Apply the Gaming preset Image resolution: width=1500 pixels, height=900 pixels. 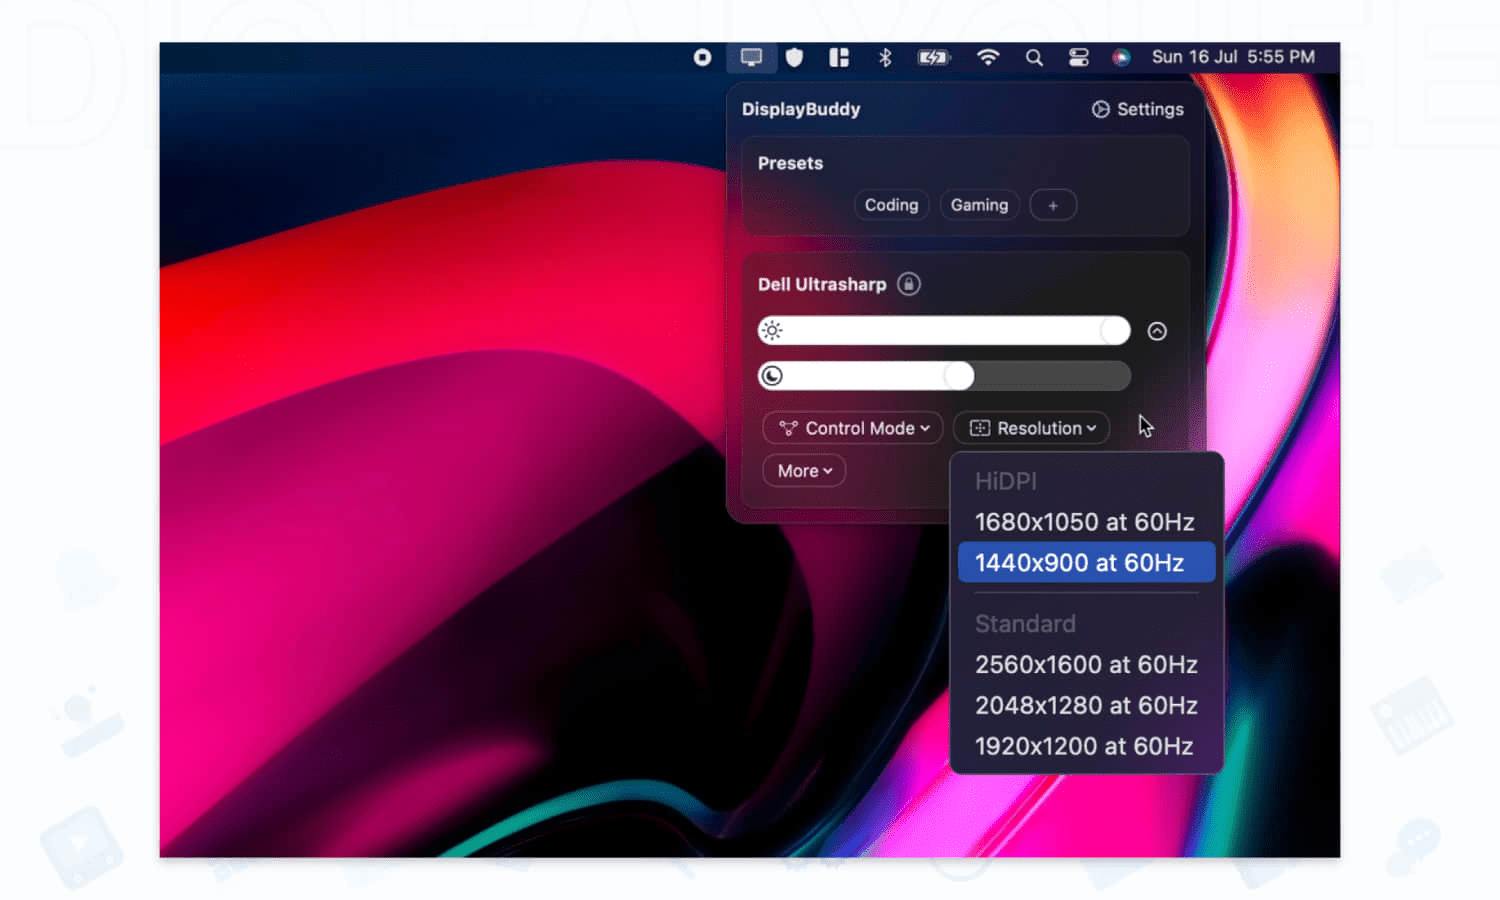[979, 205]
